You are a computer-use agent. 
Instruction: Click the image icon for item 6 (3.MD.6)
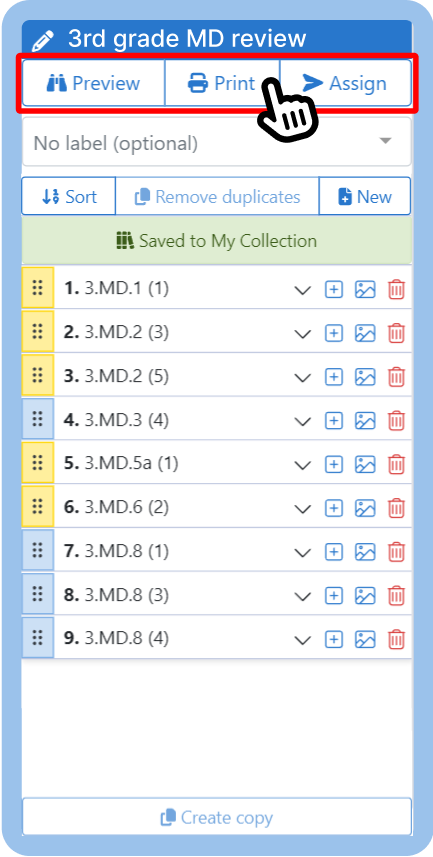(x=365, y=508)
